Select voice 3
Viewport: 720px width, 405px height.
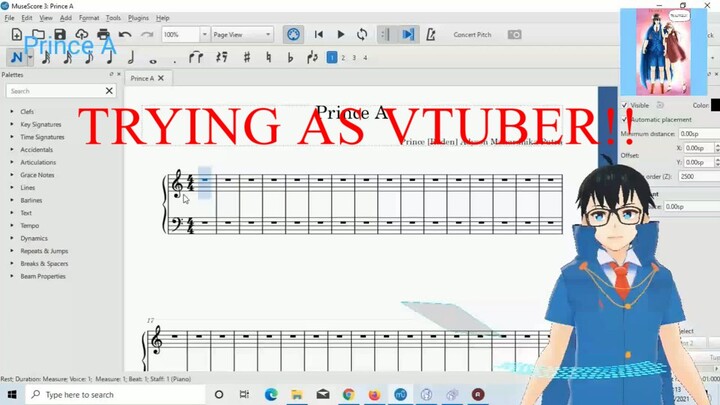[x=354, y=58]
